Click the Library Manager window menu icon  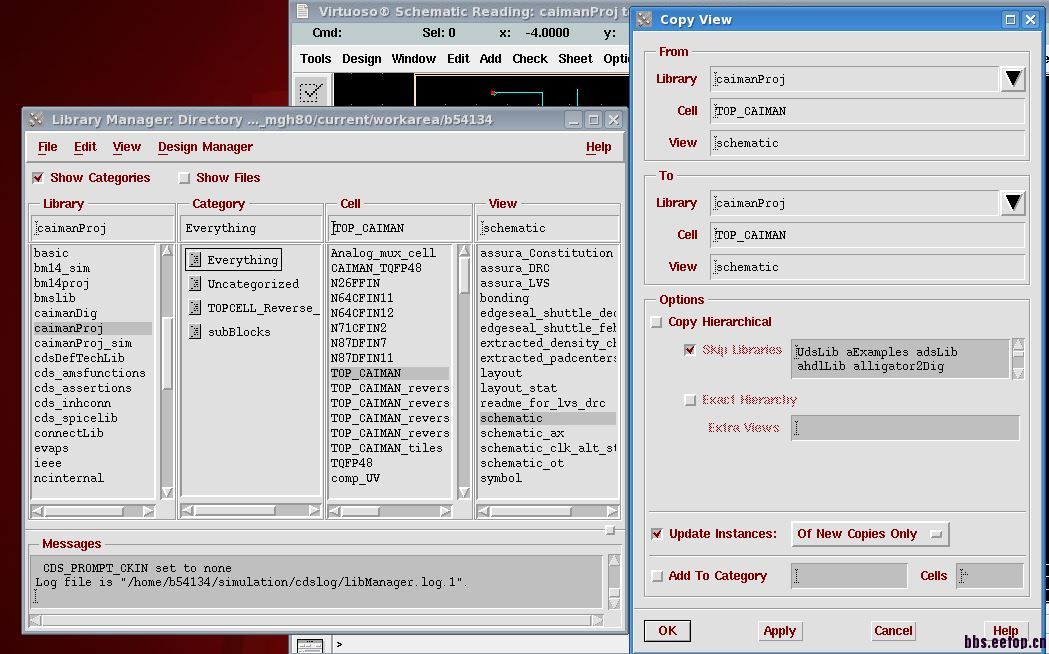coord(36,119)
